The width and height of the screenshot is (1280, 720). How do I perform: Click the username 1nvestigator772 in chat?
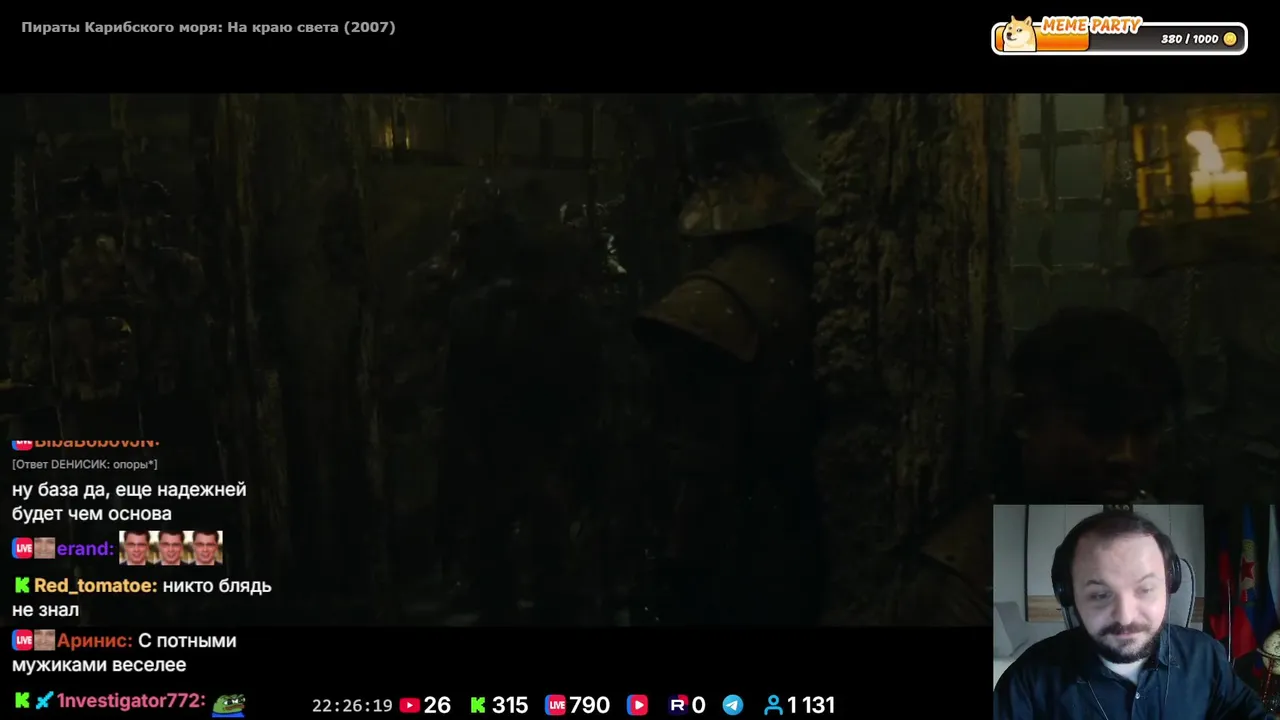(131, 701)
